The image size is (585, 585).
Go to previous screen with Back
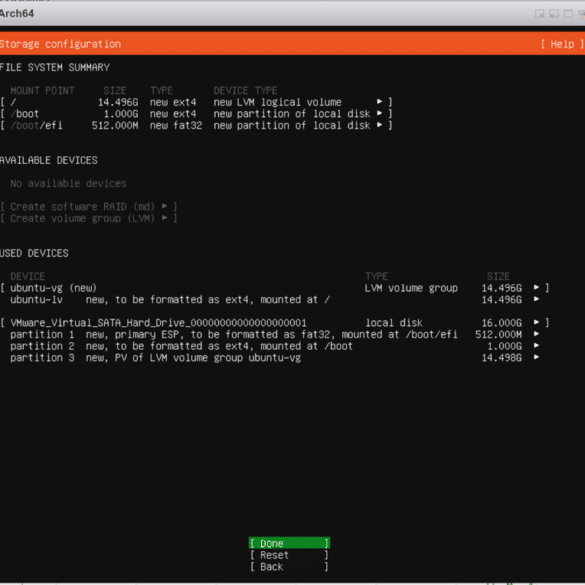click(289, 566)
